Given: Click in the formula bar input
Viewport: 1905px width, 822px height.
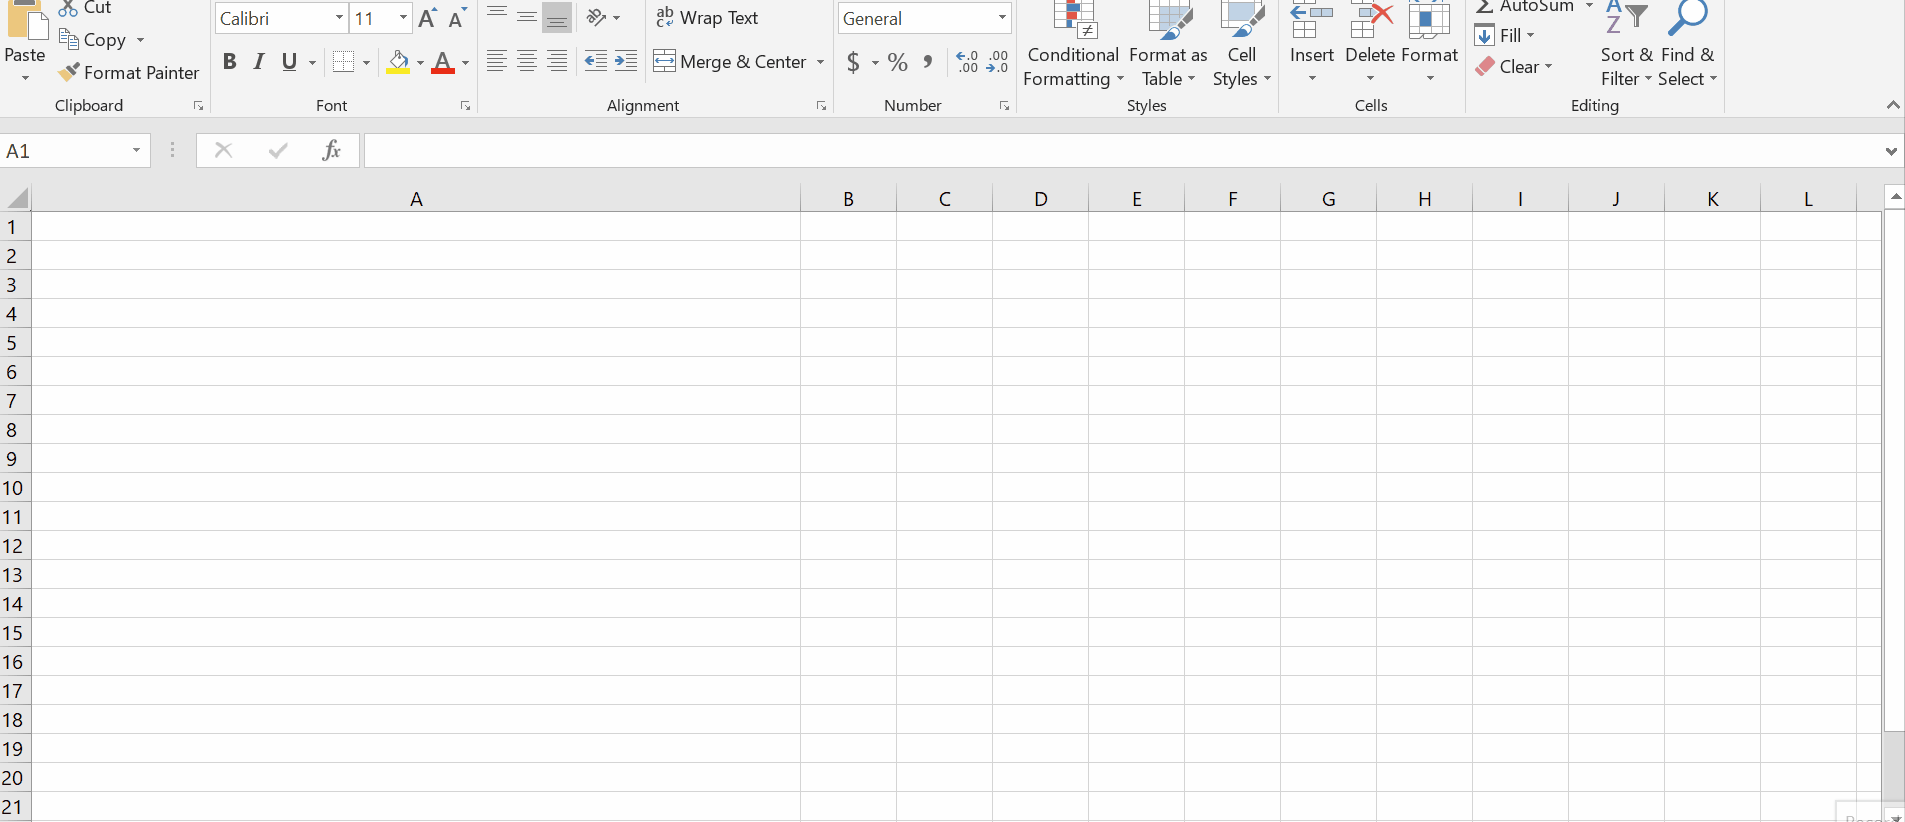Looking at the screenshot, I should tap(1122, 151).
